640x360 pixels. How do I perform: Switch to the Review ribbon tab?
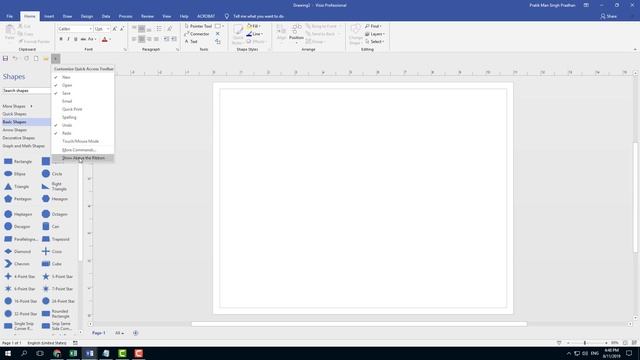[147, 16]
